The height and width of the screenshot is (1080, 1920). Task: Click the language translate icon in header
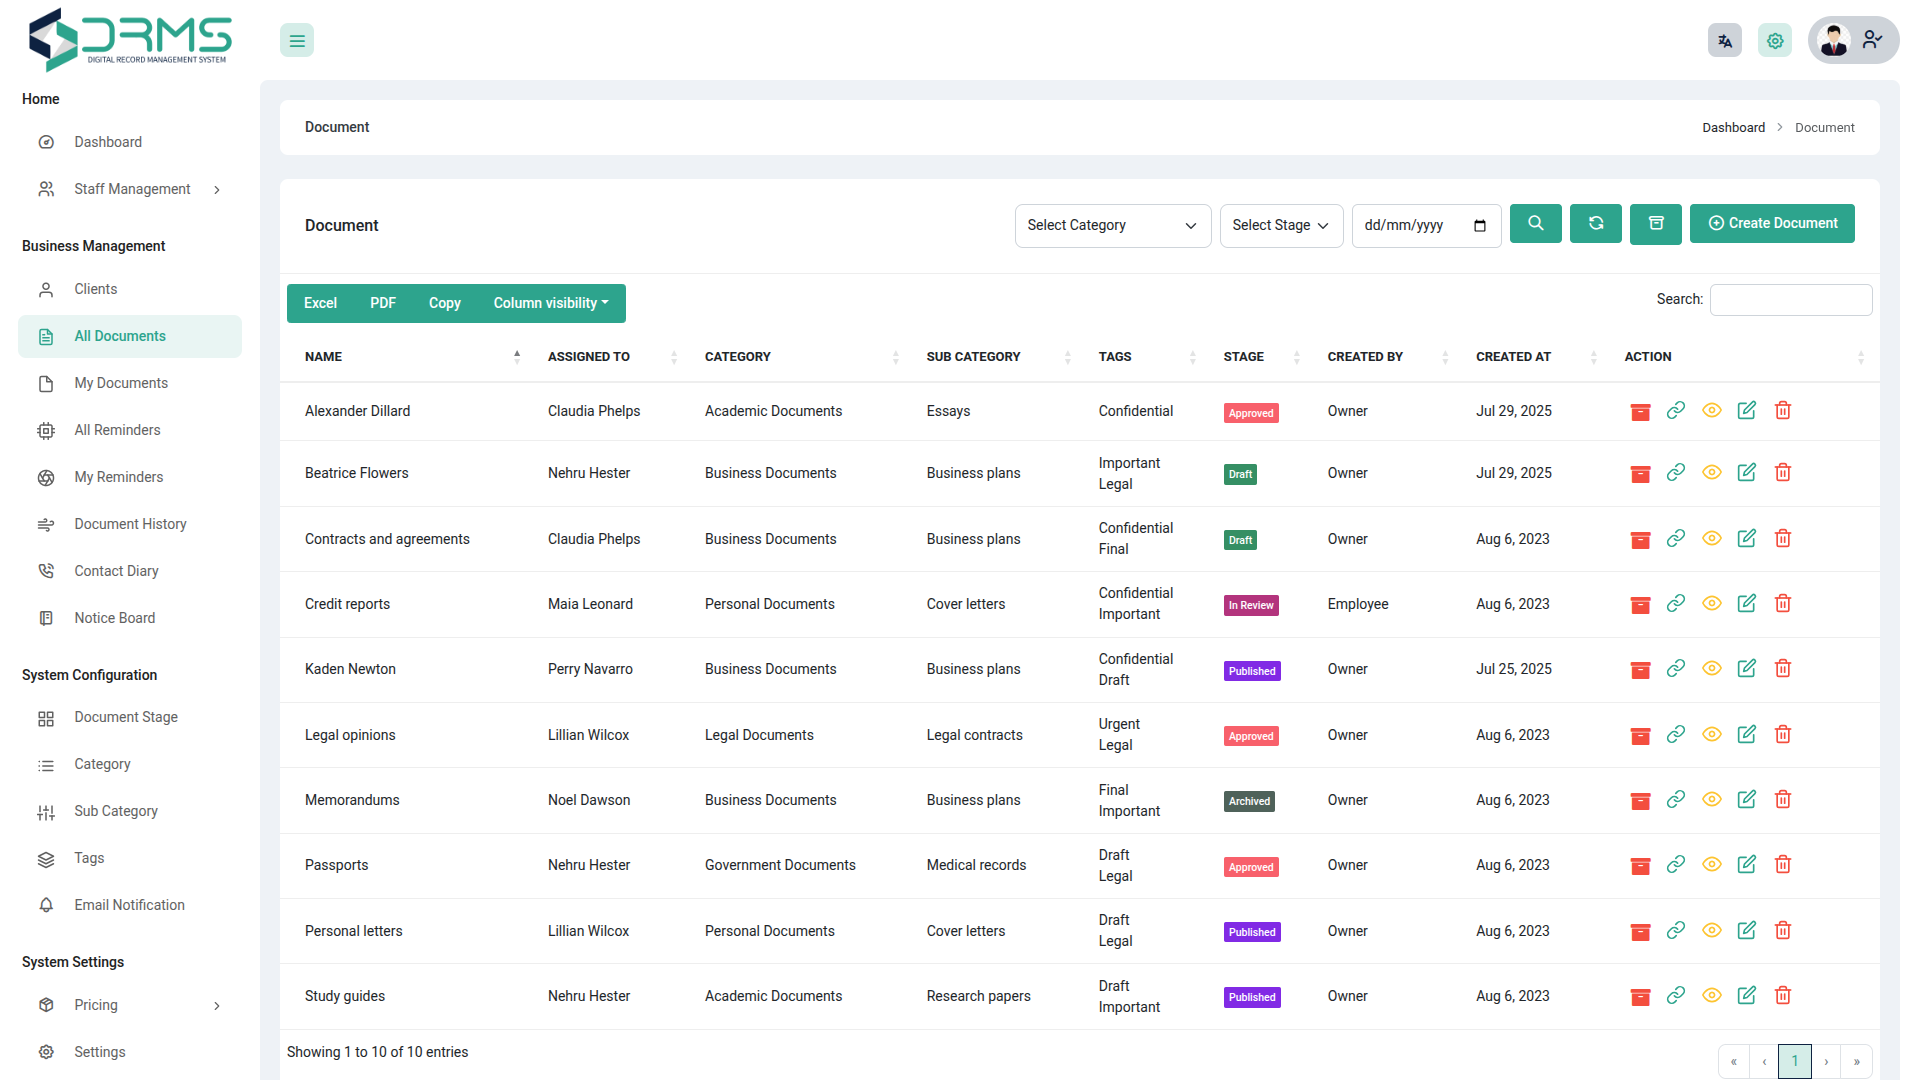click(x=1725, y=41)
